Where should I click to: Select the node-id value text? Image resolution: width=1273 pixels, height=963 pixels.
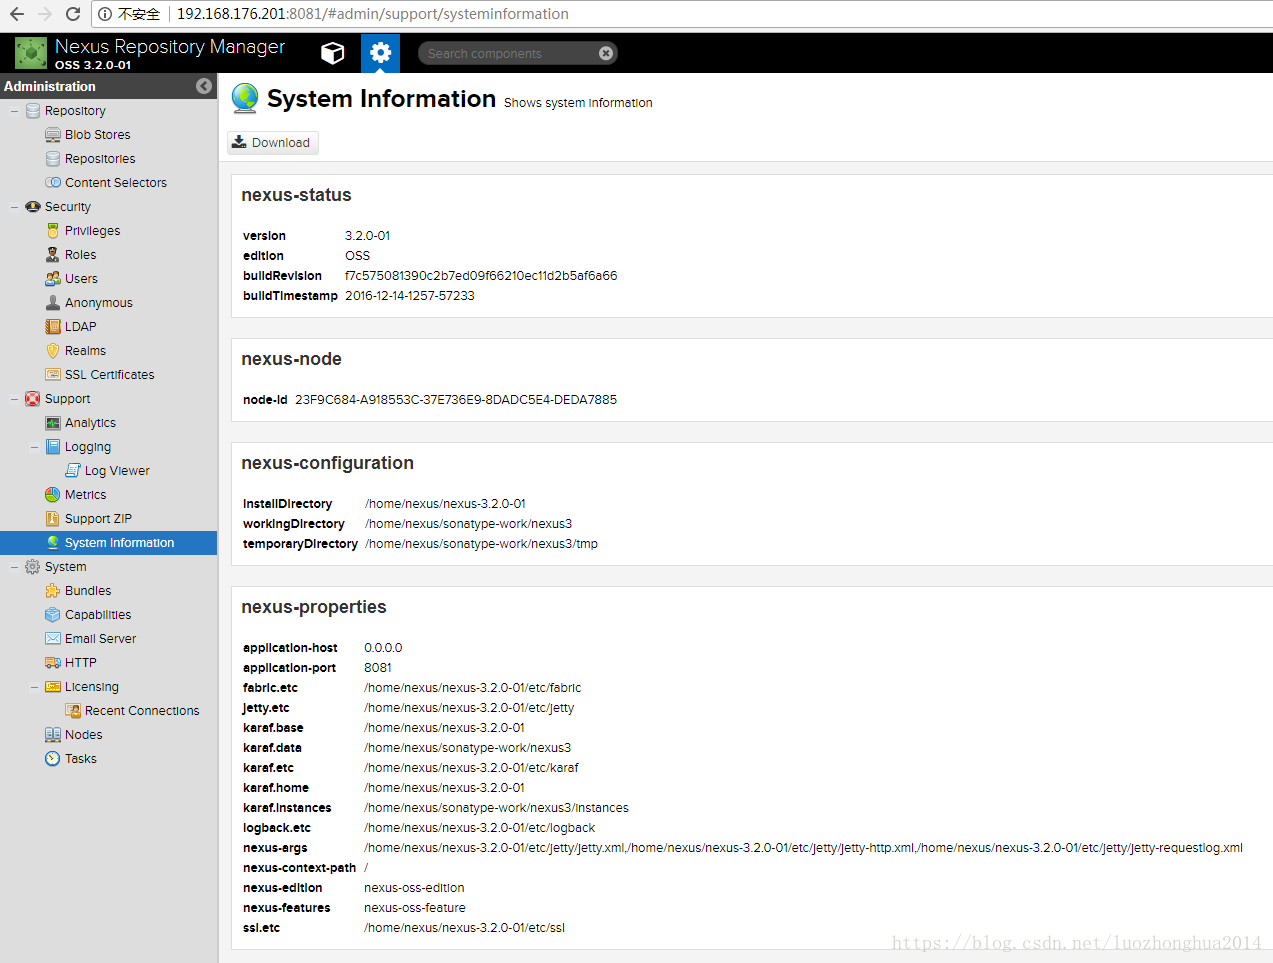456,400
